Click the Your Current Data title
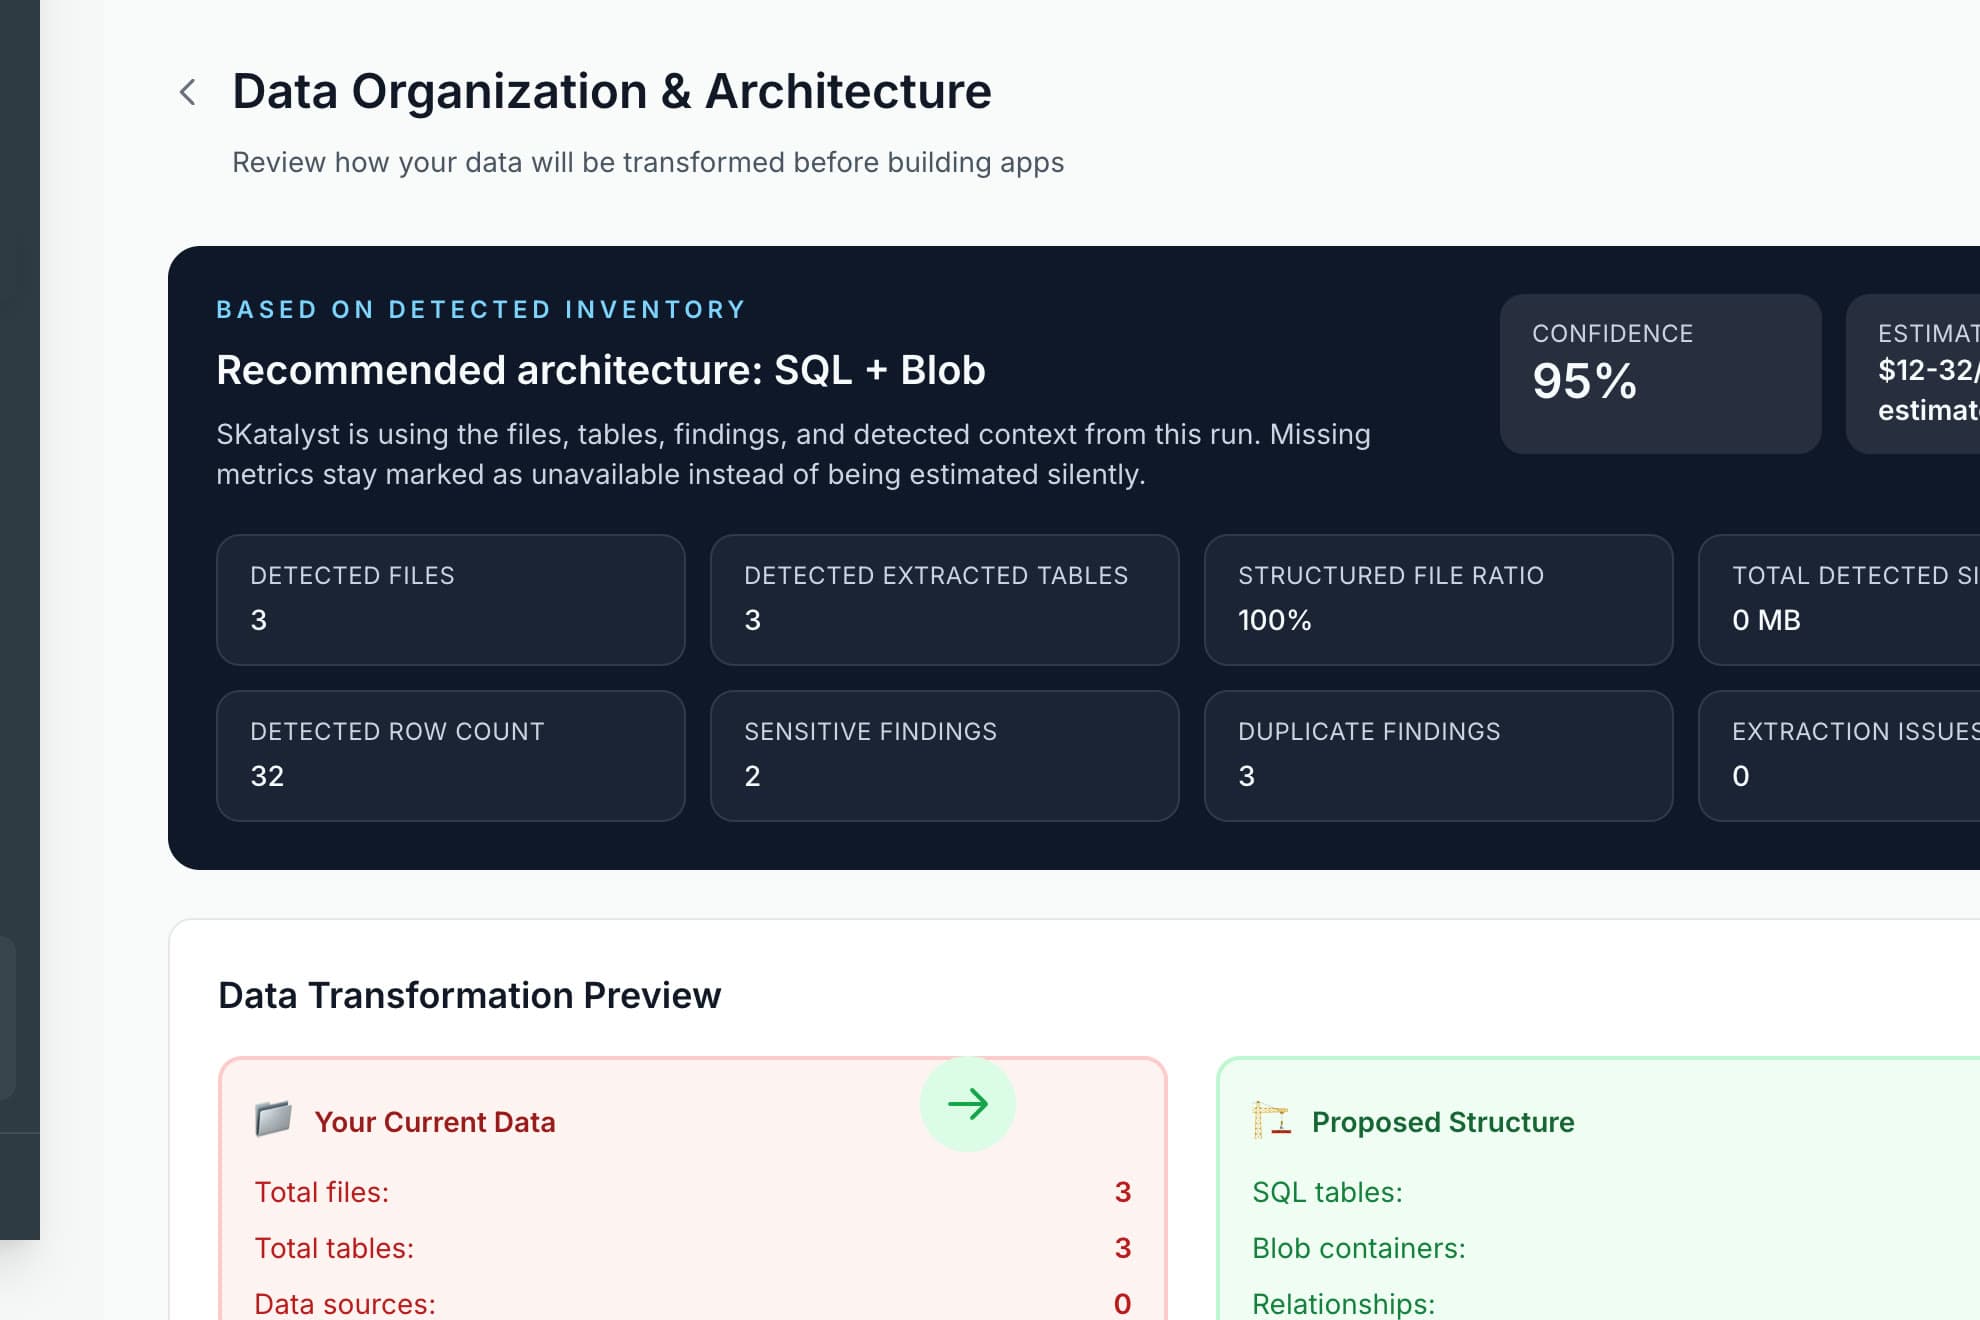Viewport: 1980px width, 1320px height. pos(435,1122)
